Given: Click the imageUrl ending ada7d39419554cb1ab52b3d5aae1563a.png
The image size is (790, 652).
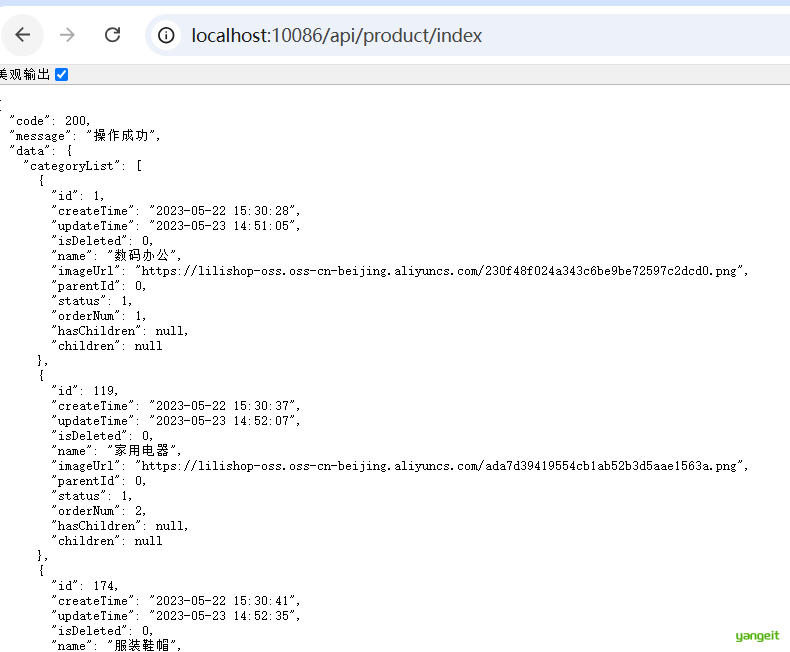Looking at the screenshot, I should pyautogui.click(x=439, y=466).
